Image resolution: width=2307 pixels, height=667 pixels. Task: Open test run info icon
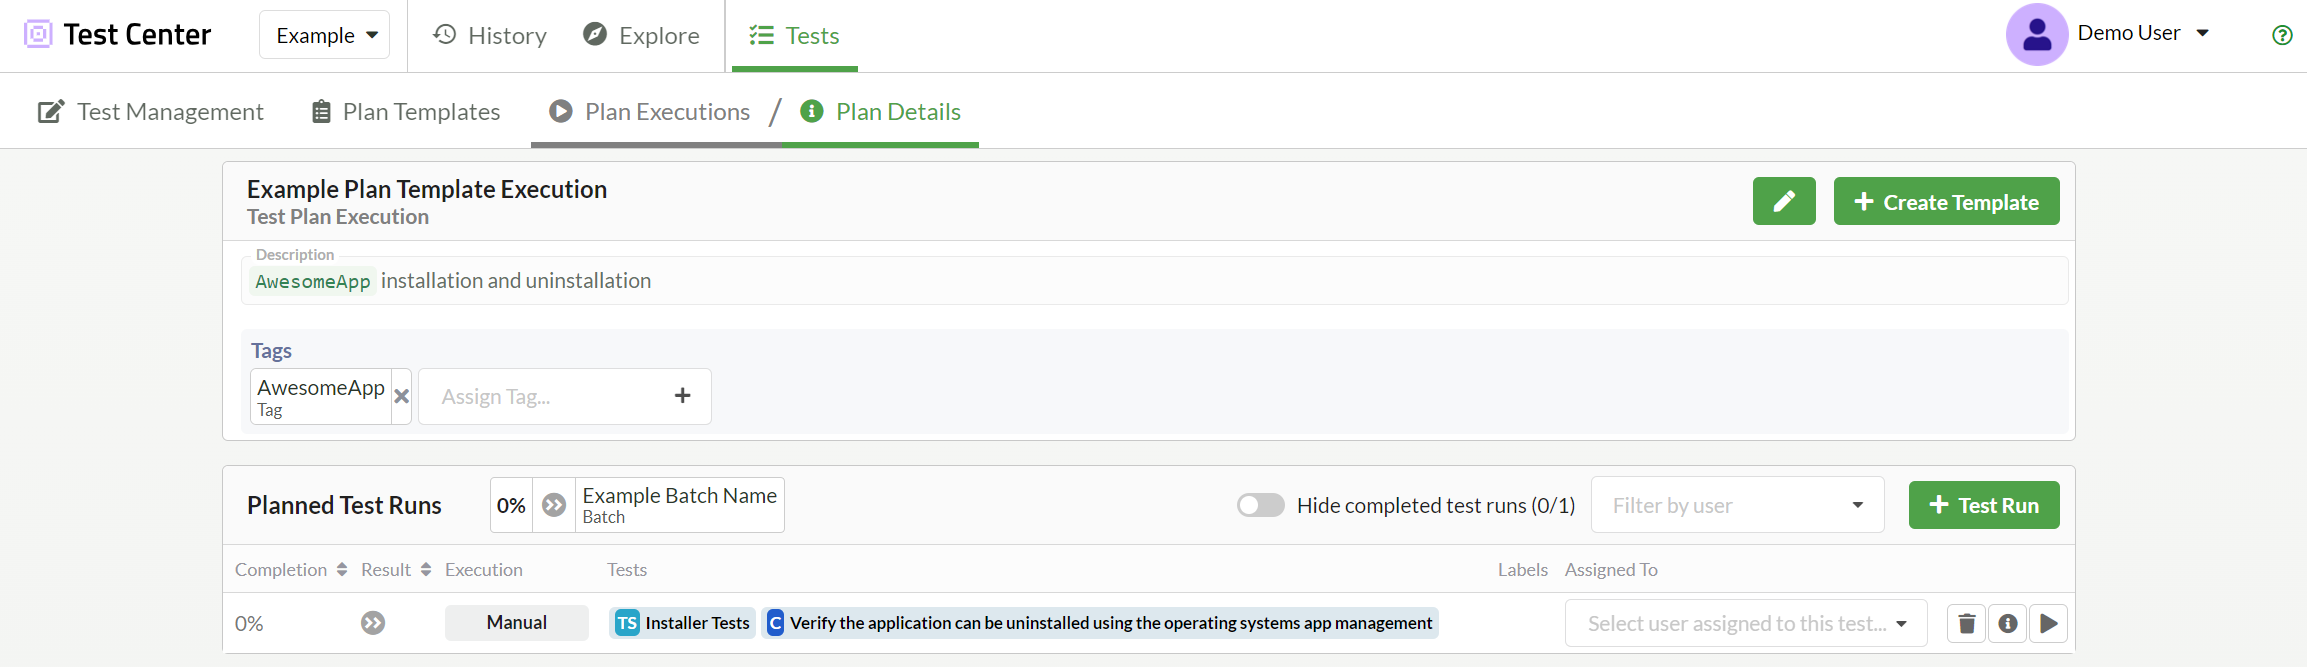tap(2007, 623)
